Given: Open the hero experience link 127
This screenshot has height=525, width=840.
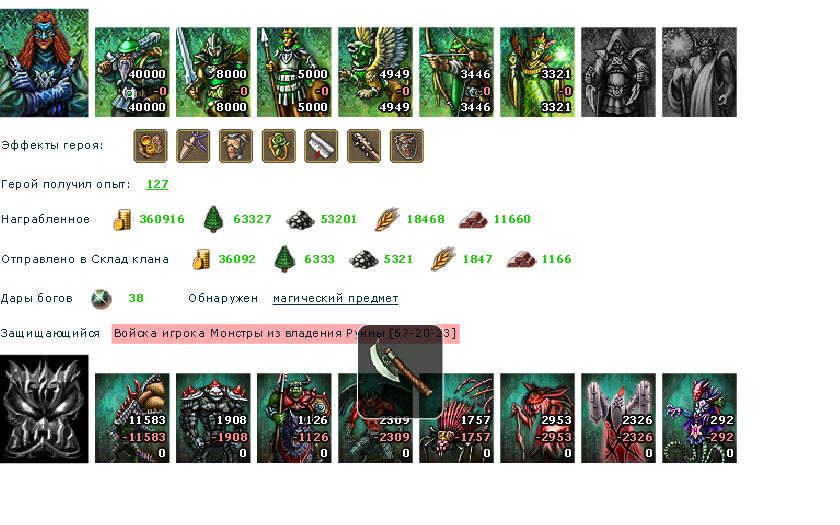Looking at the screenshot, I should [x=157, y=184].
